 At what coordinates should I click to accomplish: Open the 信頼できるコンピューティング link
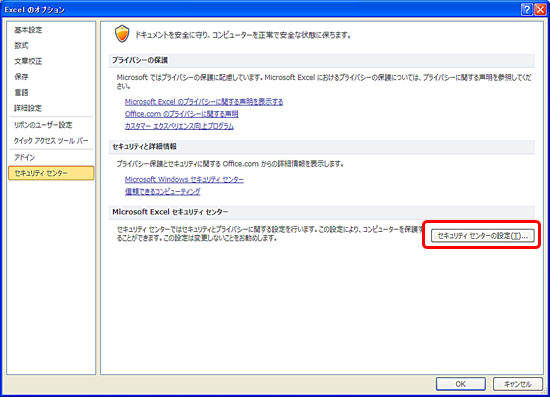(x=163, y=191)
